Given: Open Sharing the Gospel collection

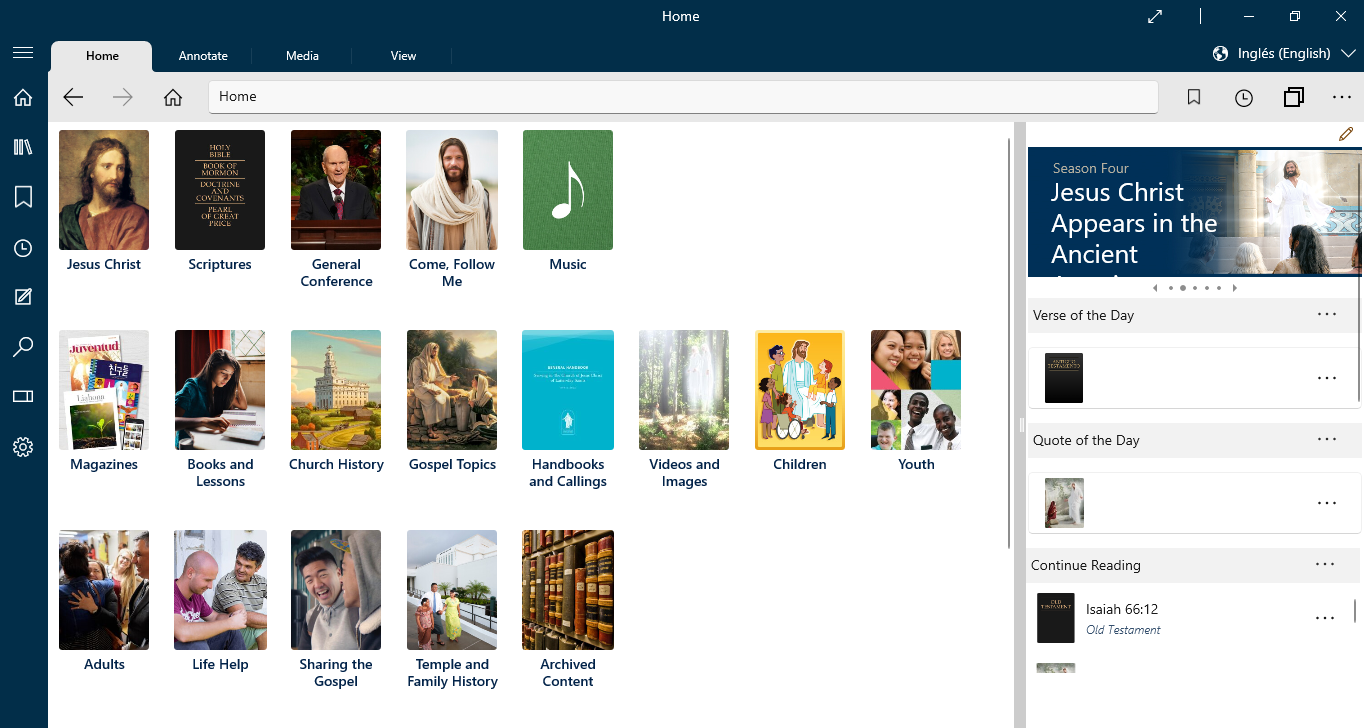Looking at the screenshot, I should click(336, 610).
